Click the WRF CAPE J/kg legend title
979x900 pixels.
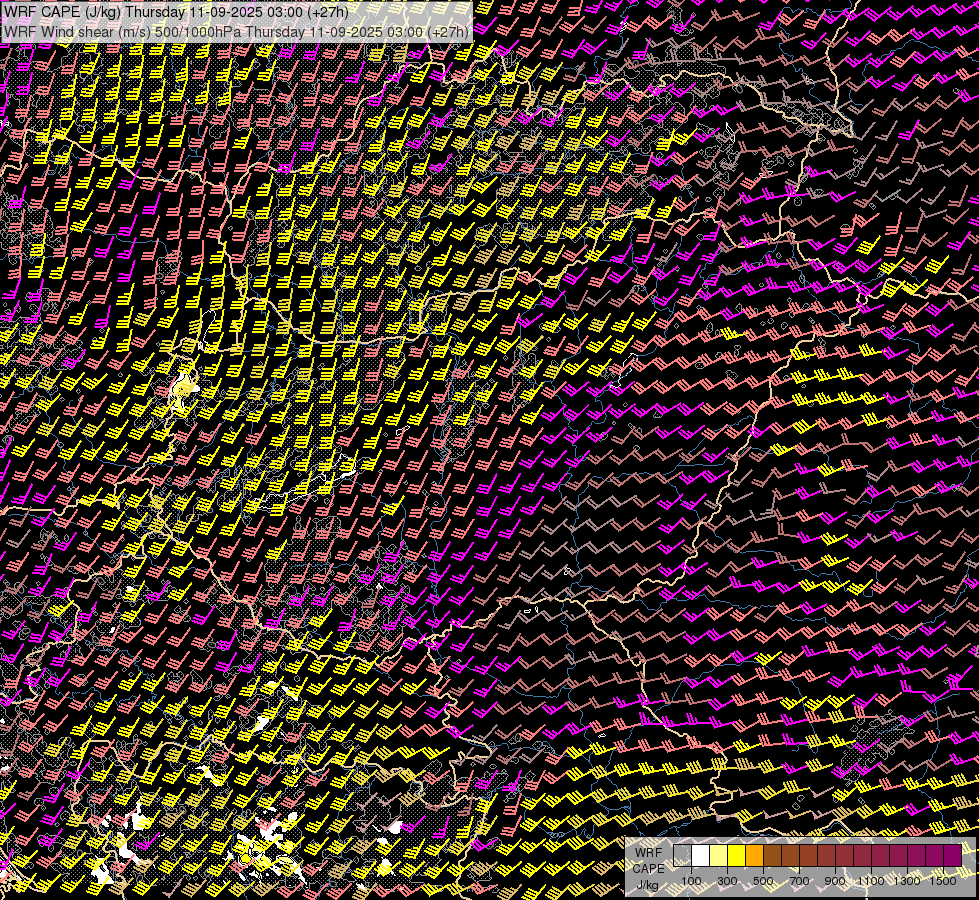tap(648, 868)
